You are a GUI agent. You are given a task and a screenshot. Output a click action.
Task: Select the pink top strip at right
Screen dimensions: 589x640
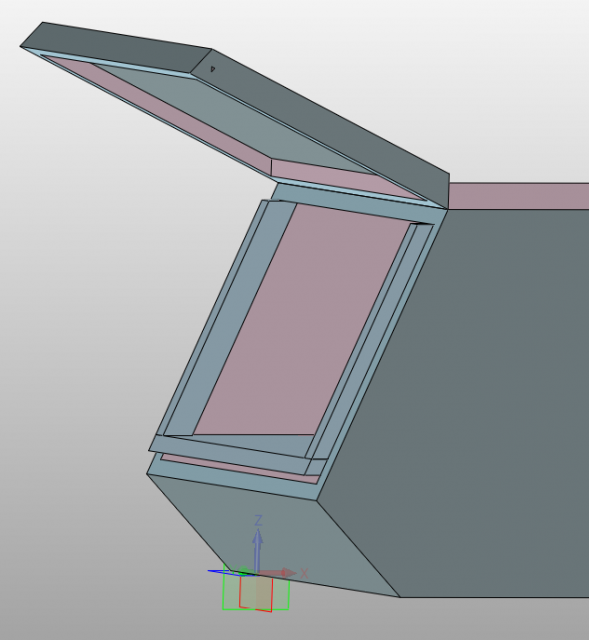tap(518, 196)
